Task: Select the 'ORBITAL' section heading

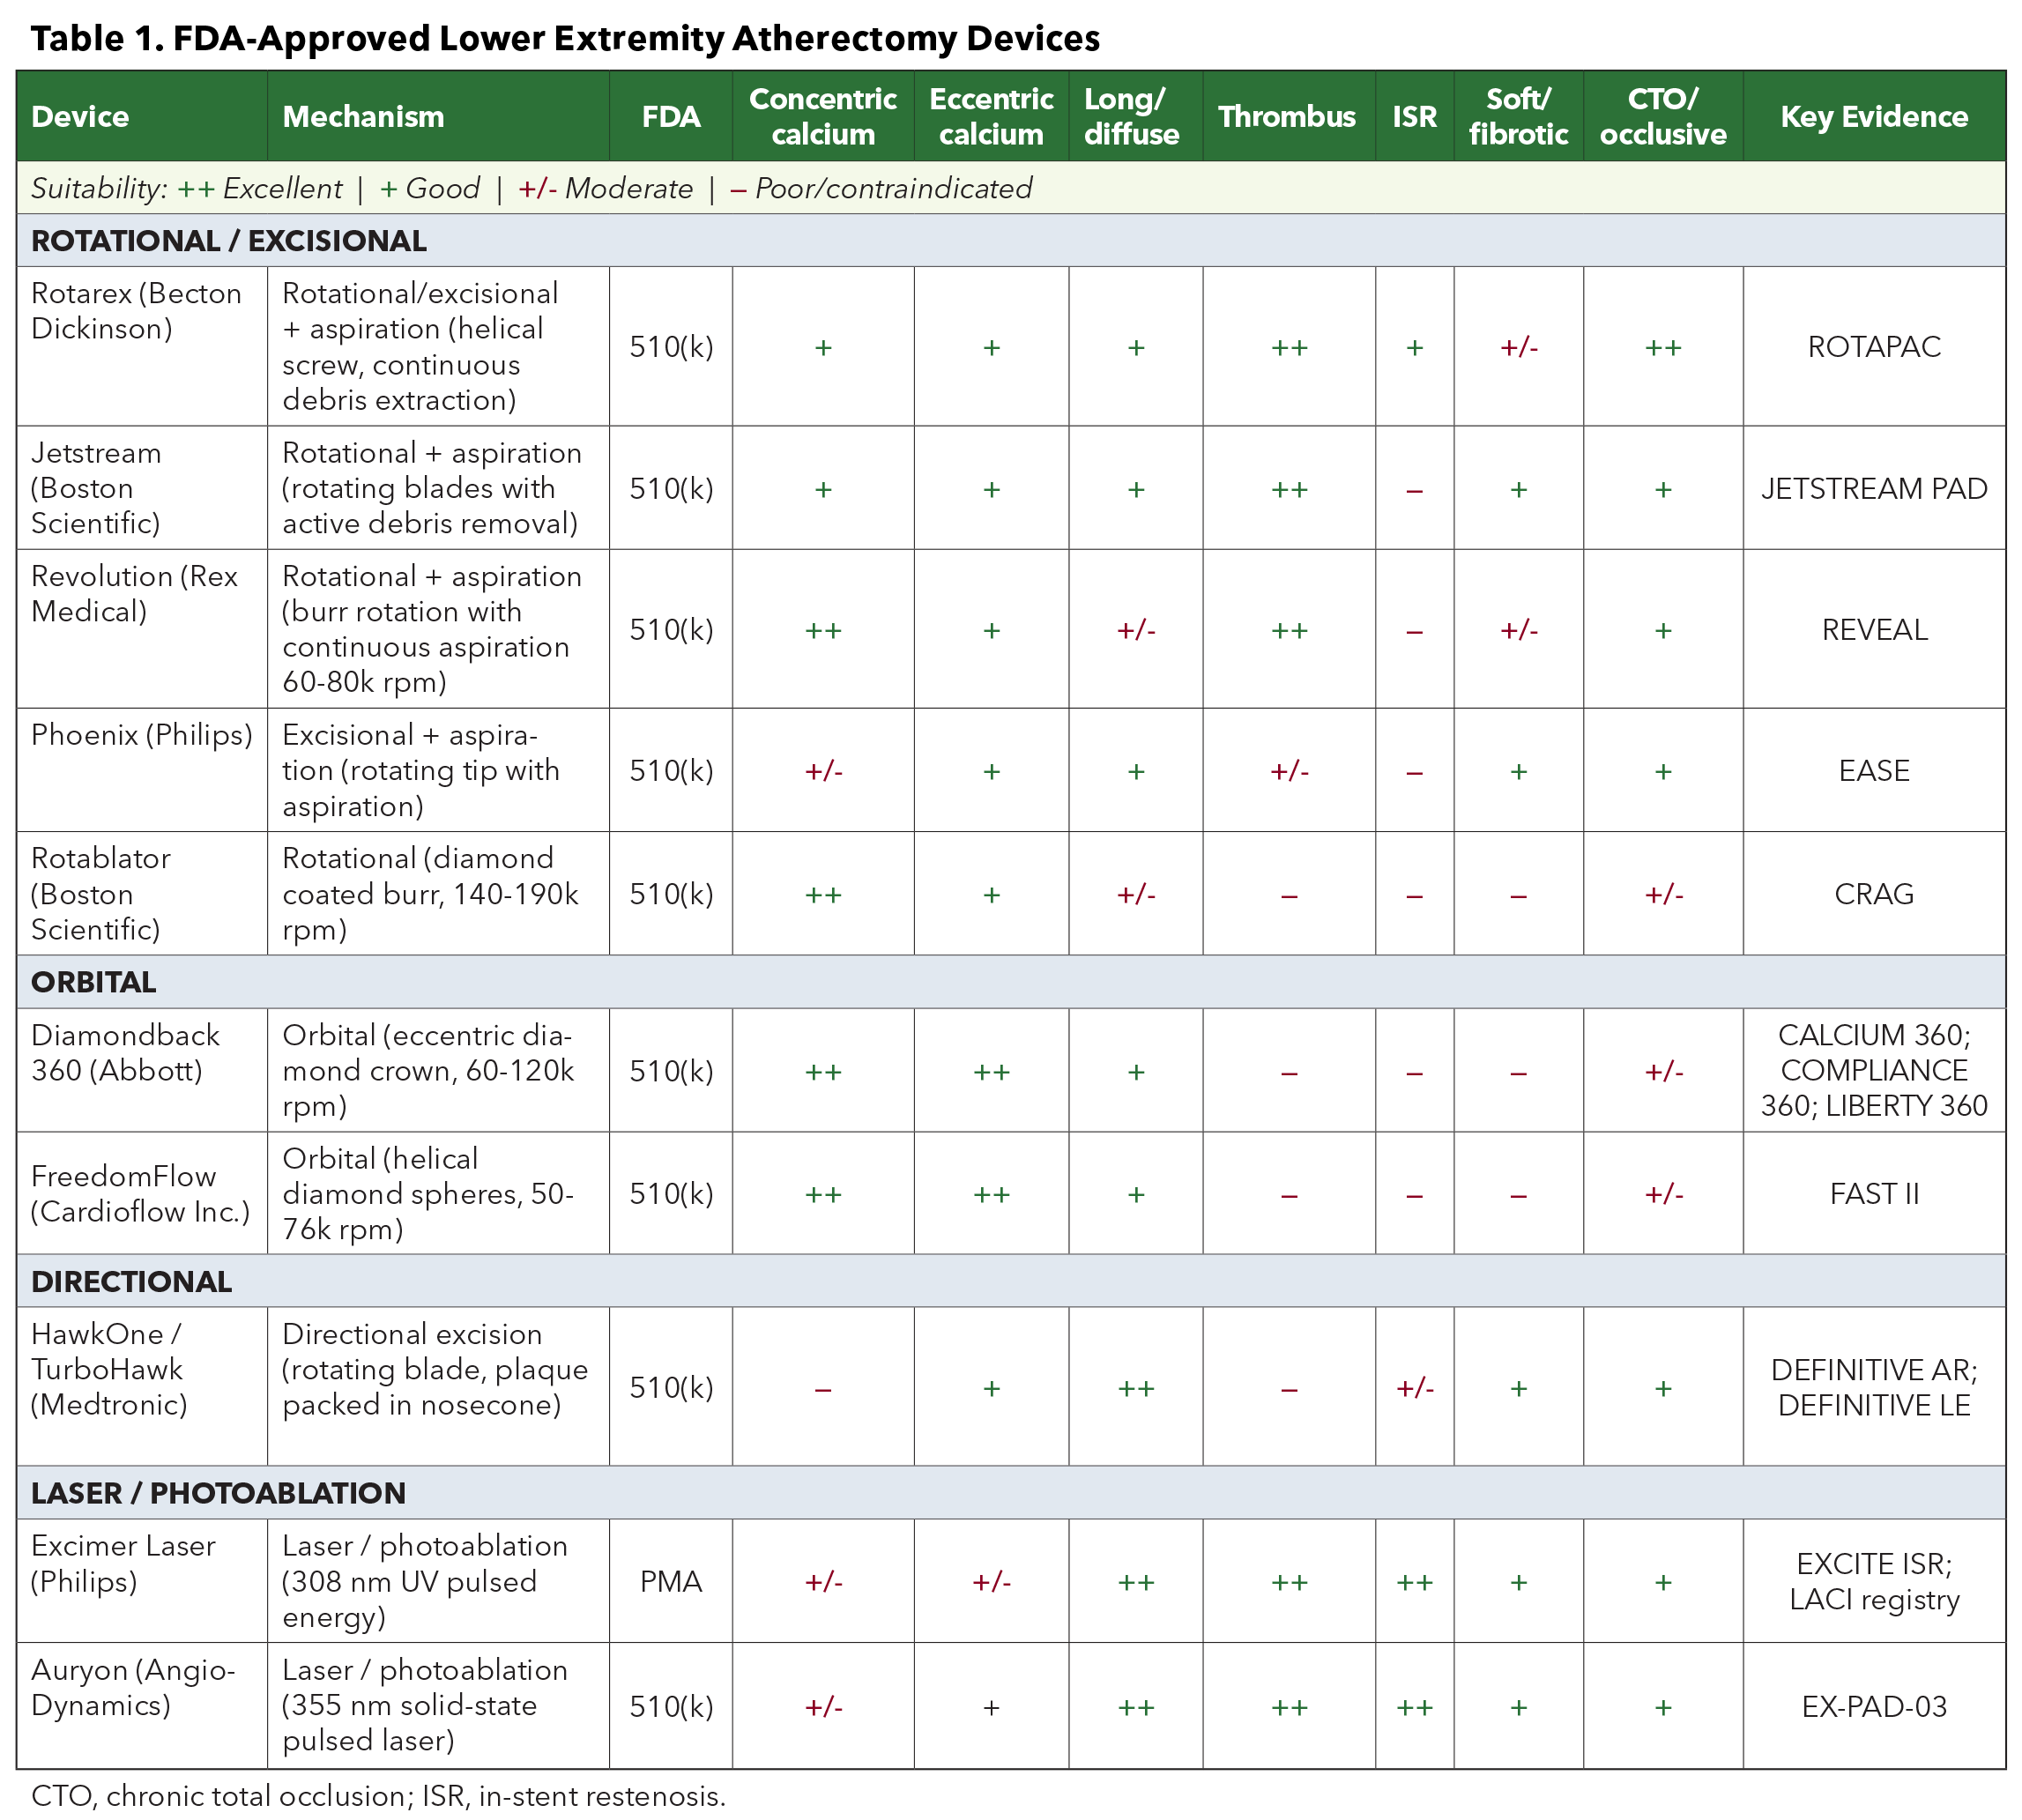Action: (x=94, y=982)
